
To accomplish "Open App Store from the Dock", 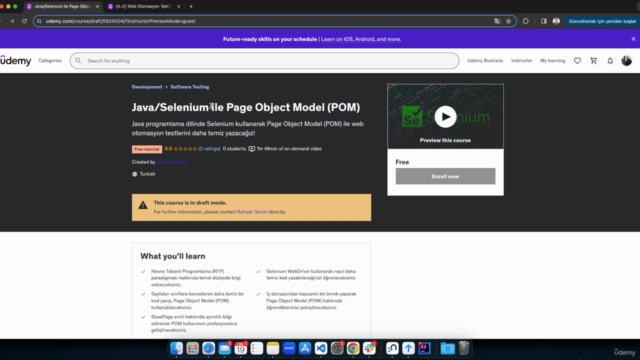I will [305, 348].
